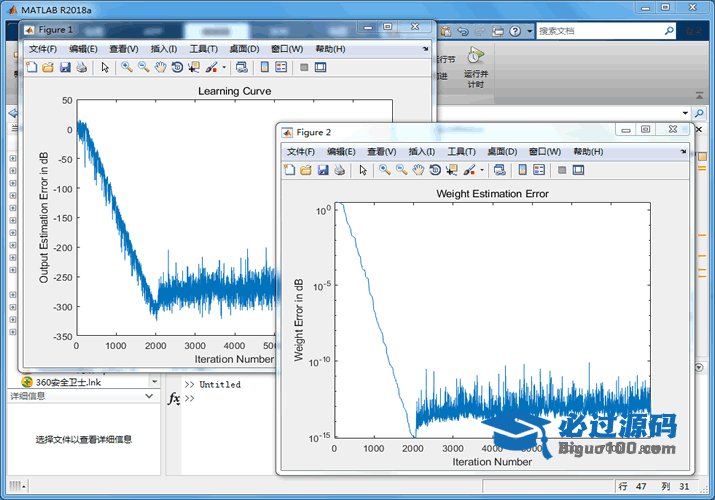Click 运行并计时 button in MATLAB toolstrip
The height and width of the screenshot is (500, 715).
point(476,67)
